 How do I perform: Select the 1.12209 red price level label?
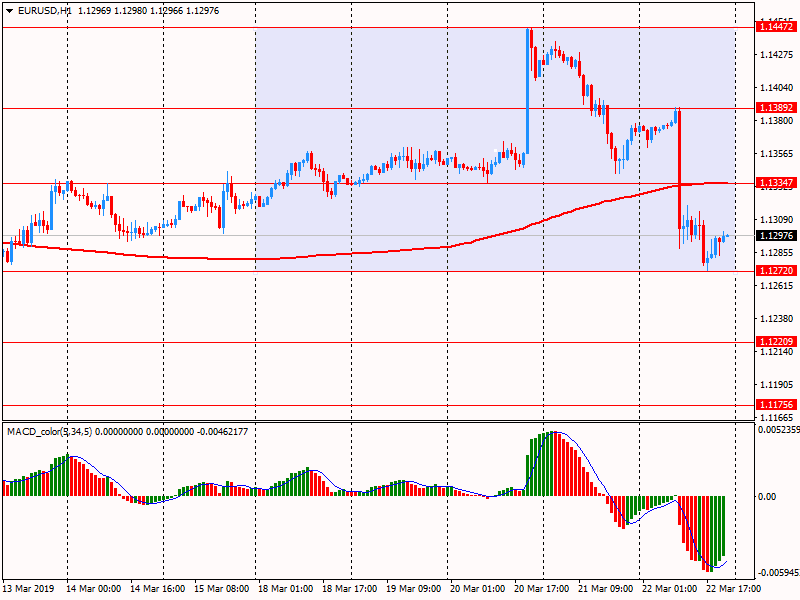tap(776, 342)
